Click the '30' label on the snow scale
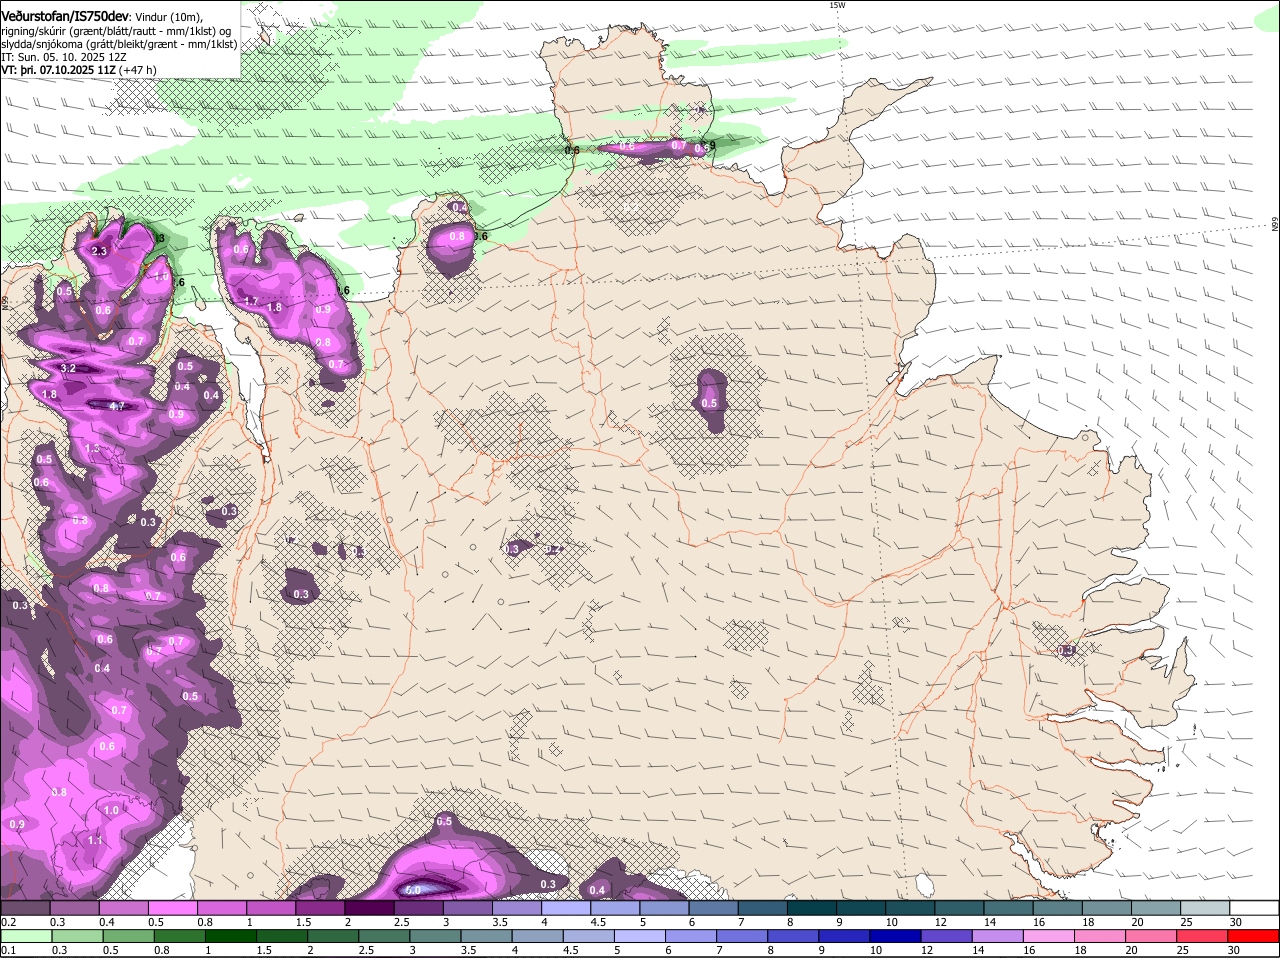 (1235, 921)
